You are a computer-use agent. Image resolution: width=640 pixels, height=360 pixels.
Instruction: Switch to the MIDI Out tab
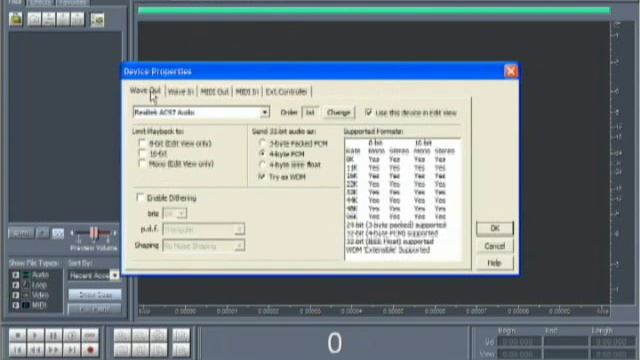pos(215,91)
